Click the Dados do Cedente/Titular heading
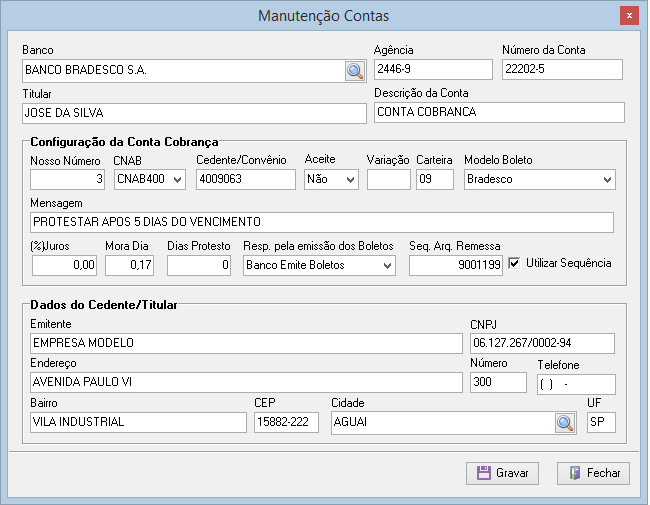The height and width of the screenshot is (505, 650). coord(104,305)
